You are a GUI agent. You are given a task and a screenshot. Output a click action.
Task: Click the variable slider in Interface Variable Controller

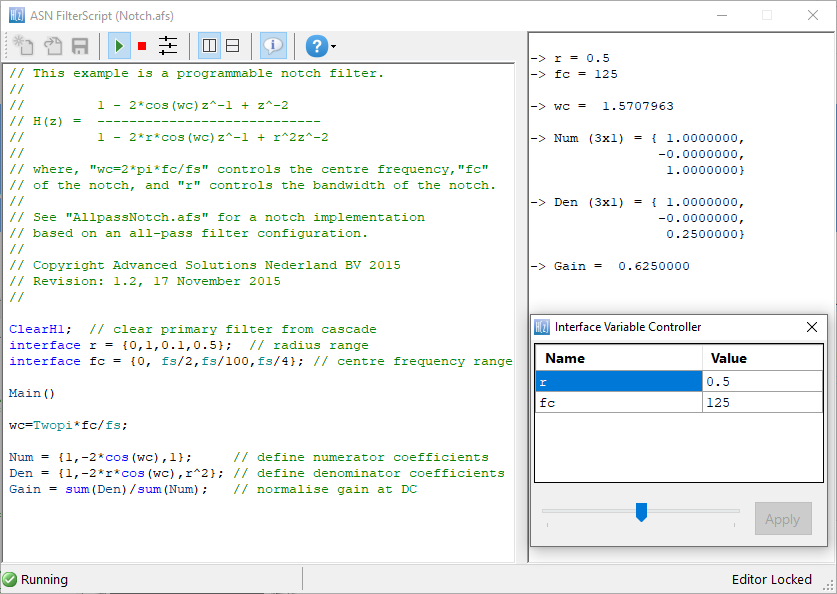(x=641, y=512)
